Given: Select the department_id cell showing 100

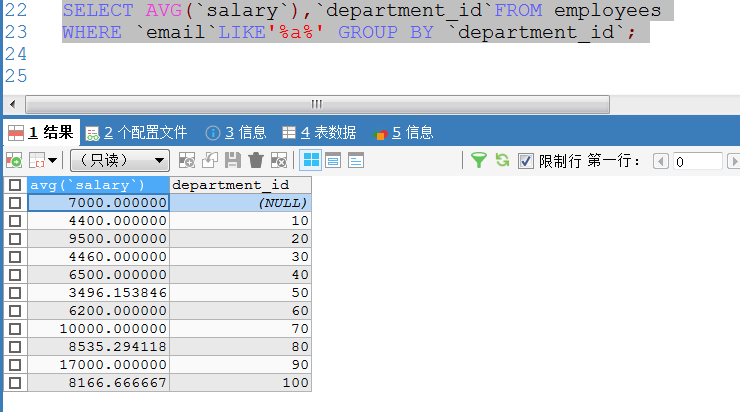Looking at the screenshot, I should coord(240,383).
